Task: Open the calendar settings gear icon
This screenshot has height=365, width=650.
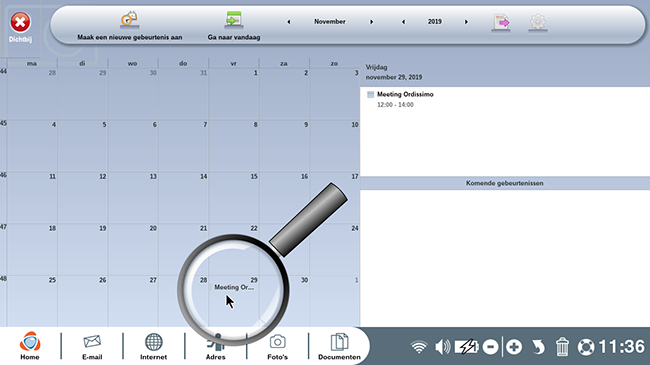Action: [x=538, y=22]
